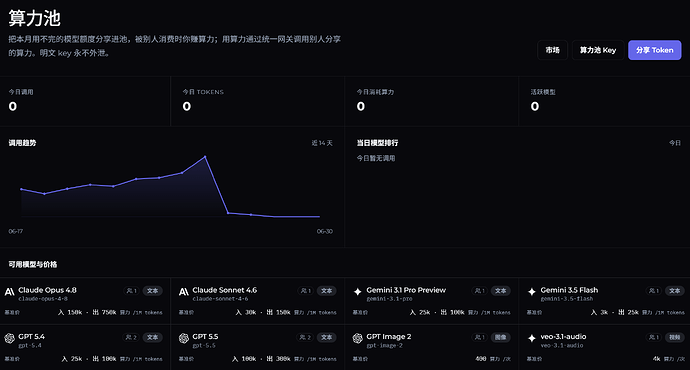Image resolution: width=690 pixels, height=370 pixels.
Task: Select the 活跃模型 stat card
Action: click(x=604, y=101)
